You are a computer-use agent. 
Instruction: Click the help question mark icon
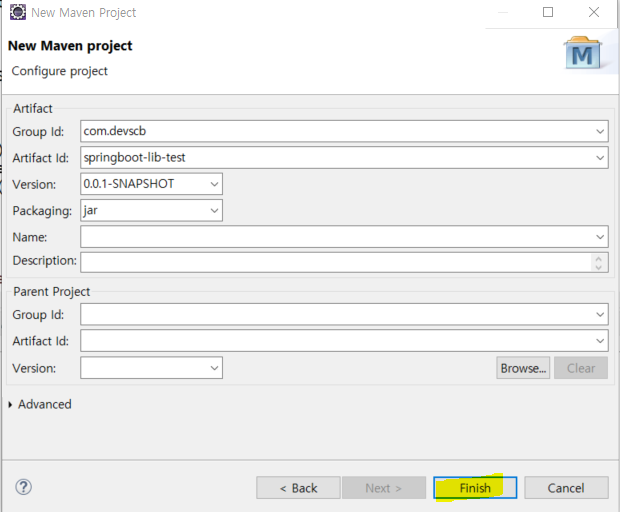click(x=23, y=487)
